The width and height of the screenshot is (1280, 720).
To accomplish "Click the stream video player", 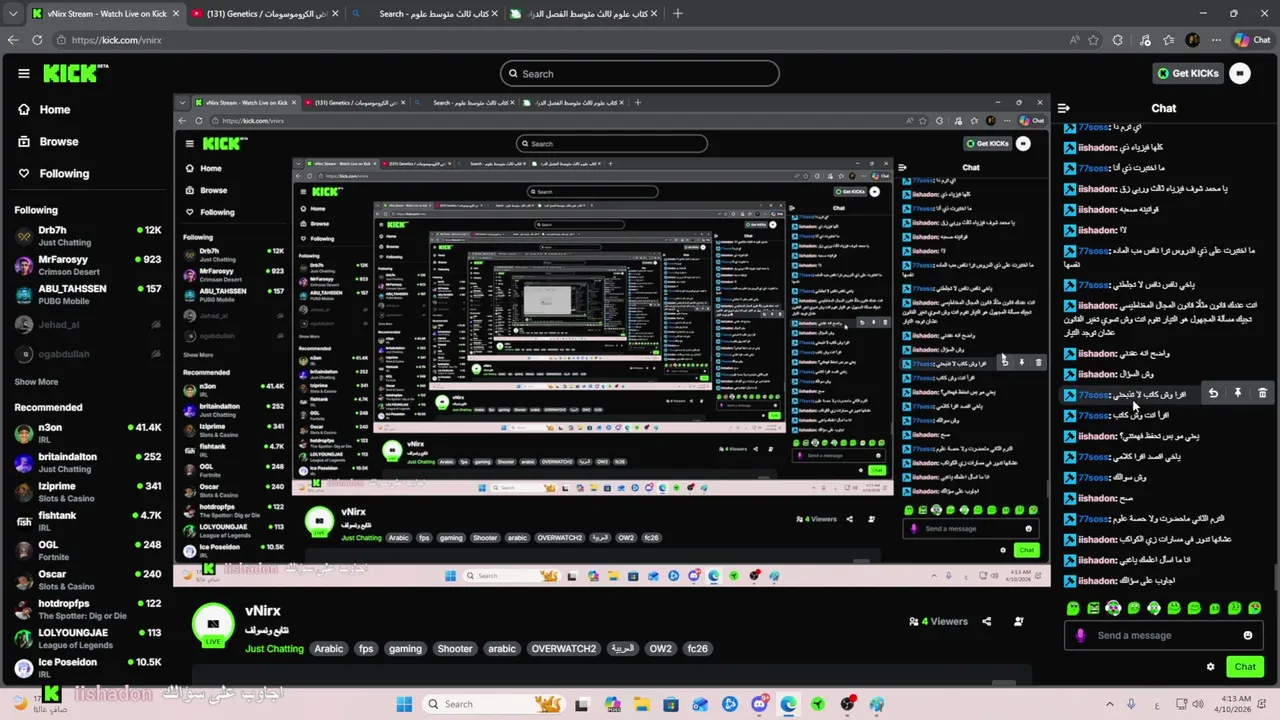I will (611, 340).
